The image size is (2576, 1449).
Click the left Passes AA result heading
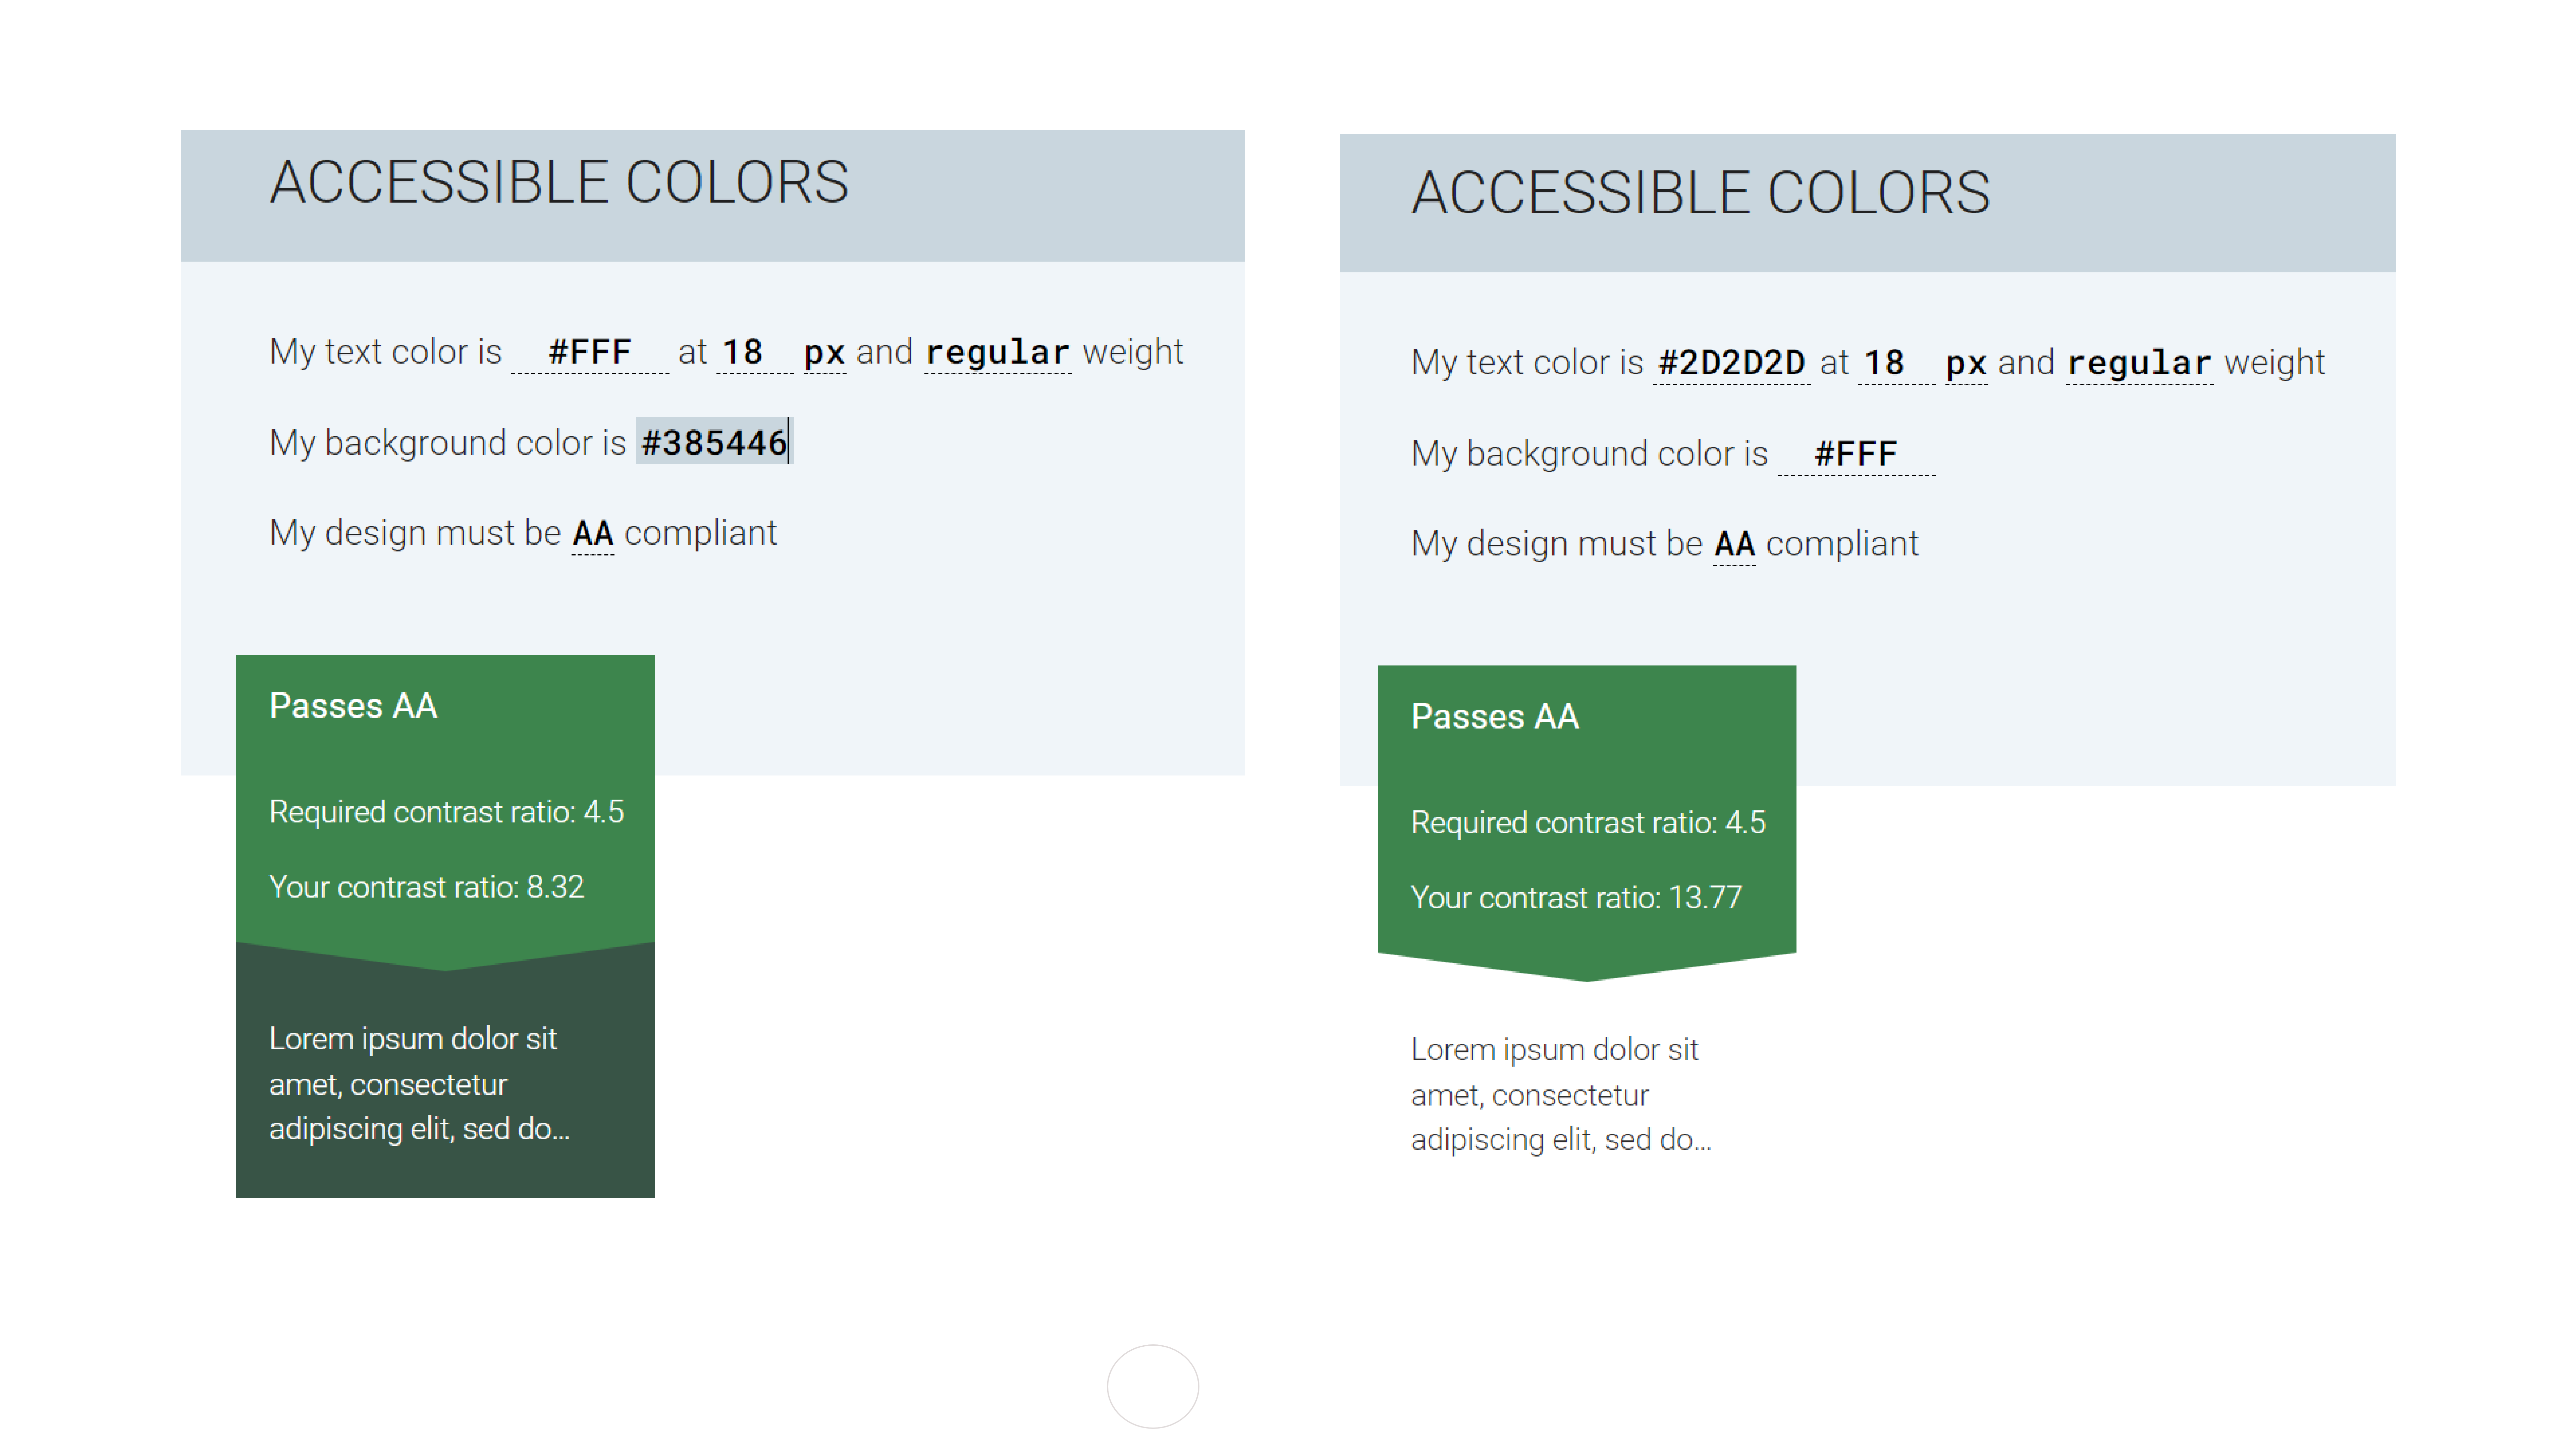[353, 706]
